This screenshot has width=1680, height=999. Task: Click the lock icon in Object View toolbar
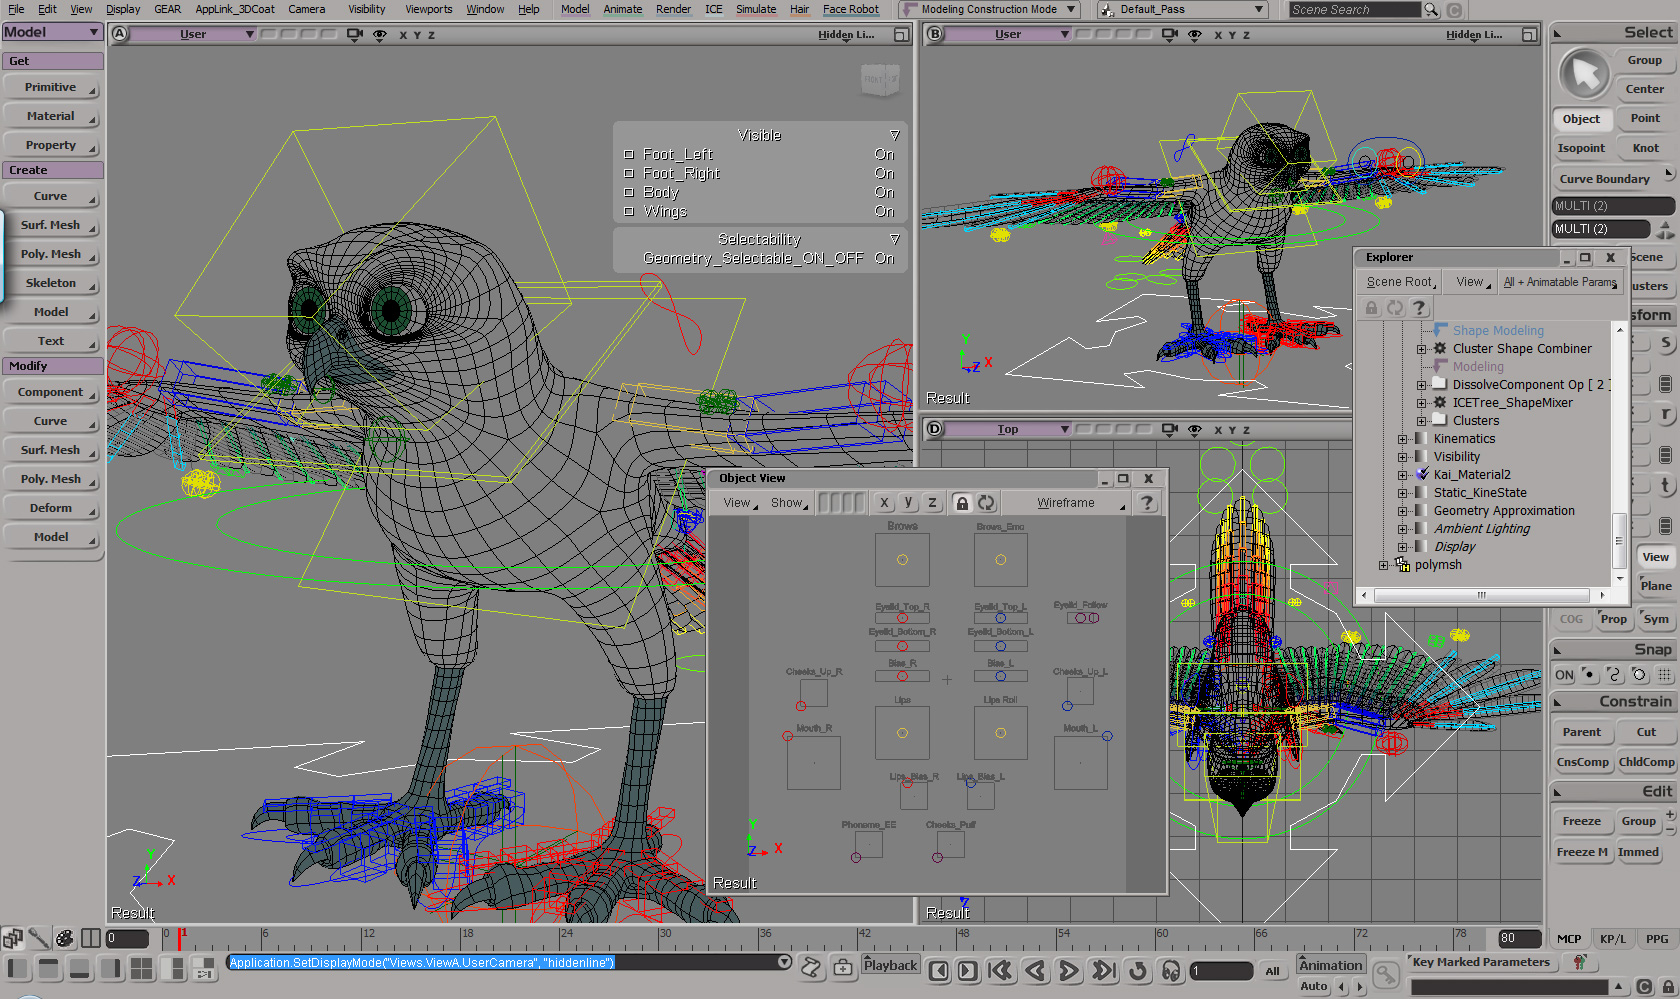coord(961,503)
